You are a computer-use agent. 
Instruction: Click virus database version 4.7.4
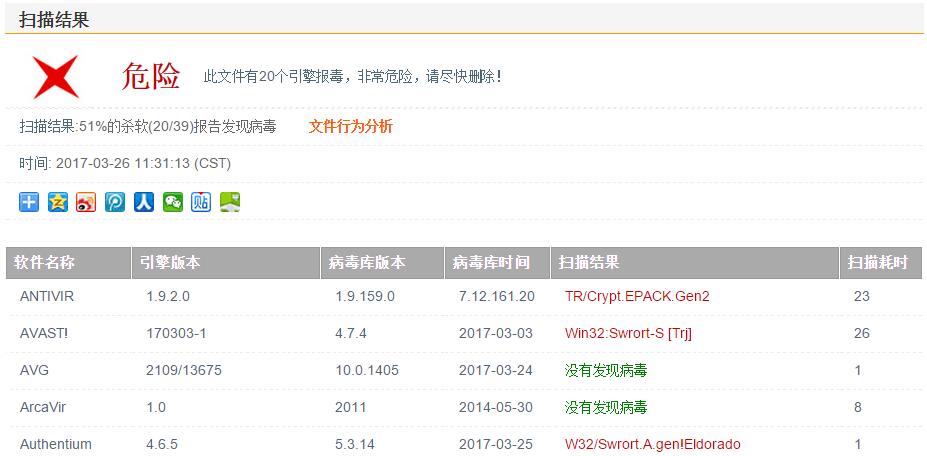(x=351, y=333)
